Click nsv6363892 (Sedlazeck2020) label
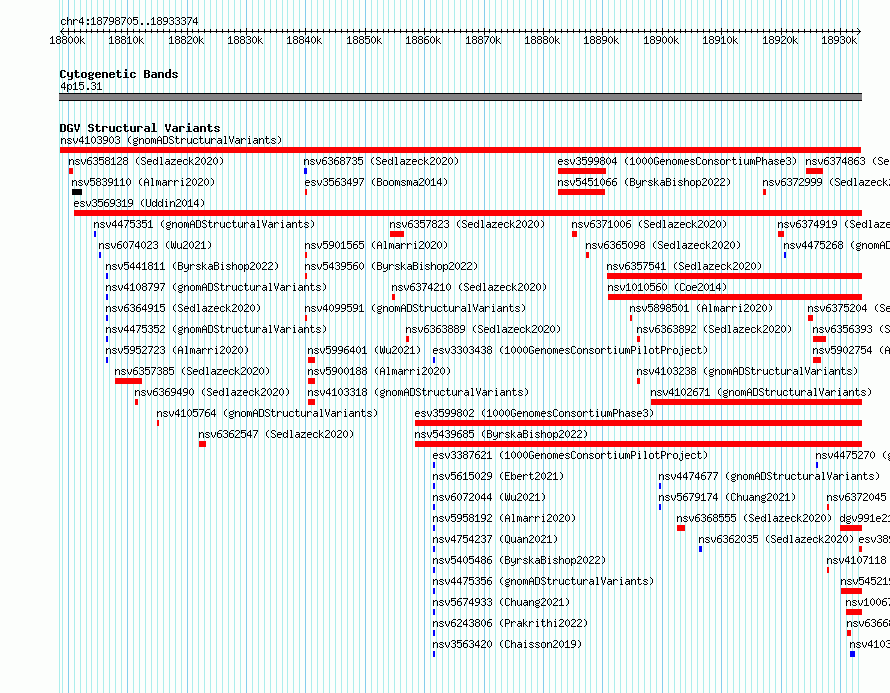This screenshot has width=890, height=693. [x=714, y=329]
